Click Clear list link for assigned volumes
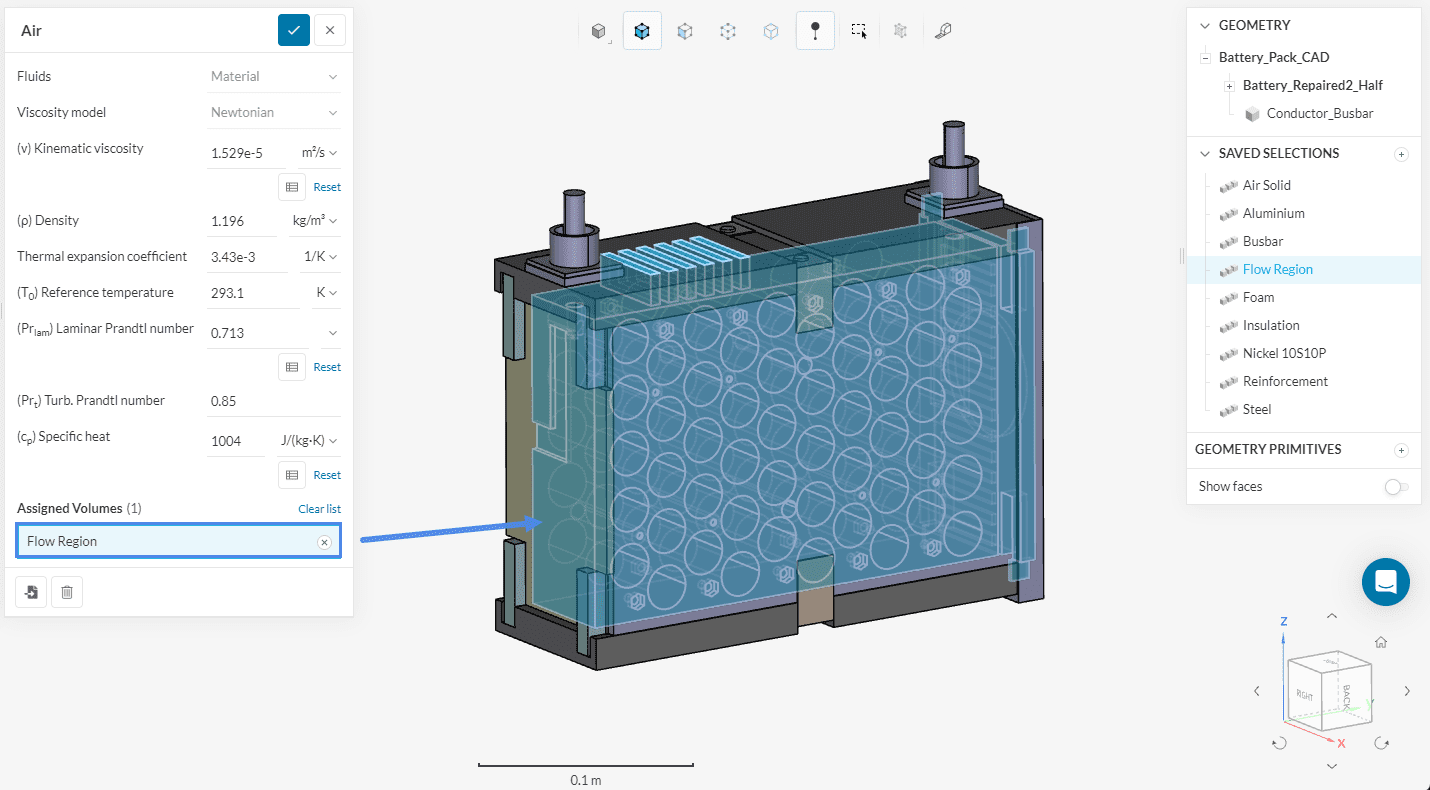 pos(319,509)
